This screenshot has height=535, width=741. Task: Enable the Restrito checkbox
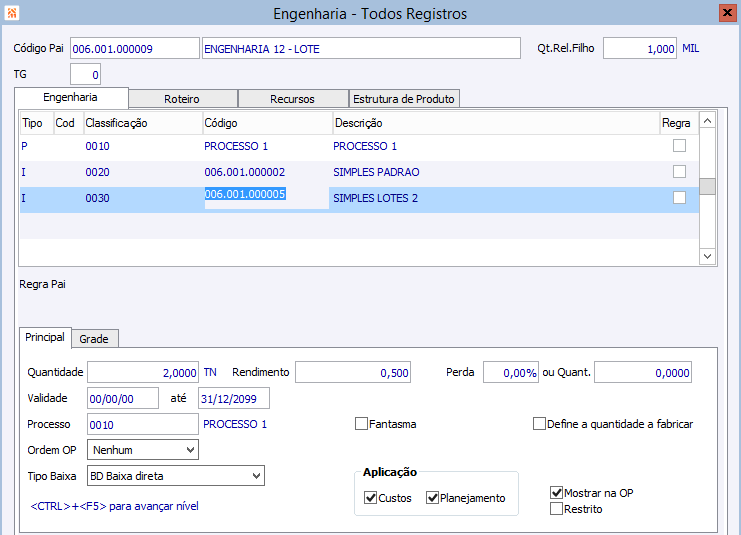[x=557, y=509]
